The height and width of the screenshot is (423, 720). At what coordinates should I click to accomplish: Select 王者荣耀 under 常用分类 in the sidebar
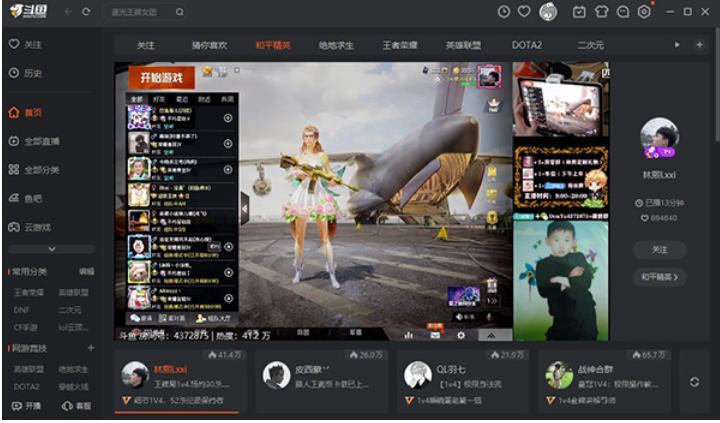tap(28, 293)
